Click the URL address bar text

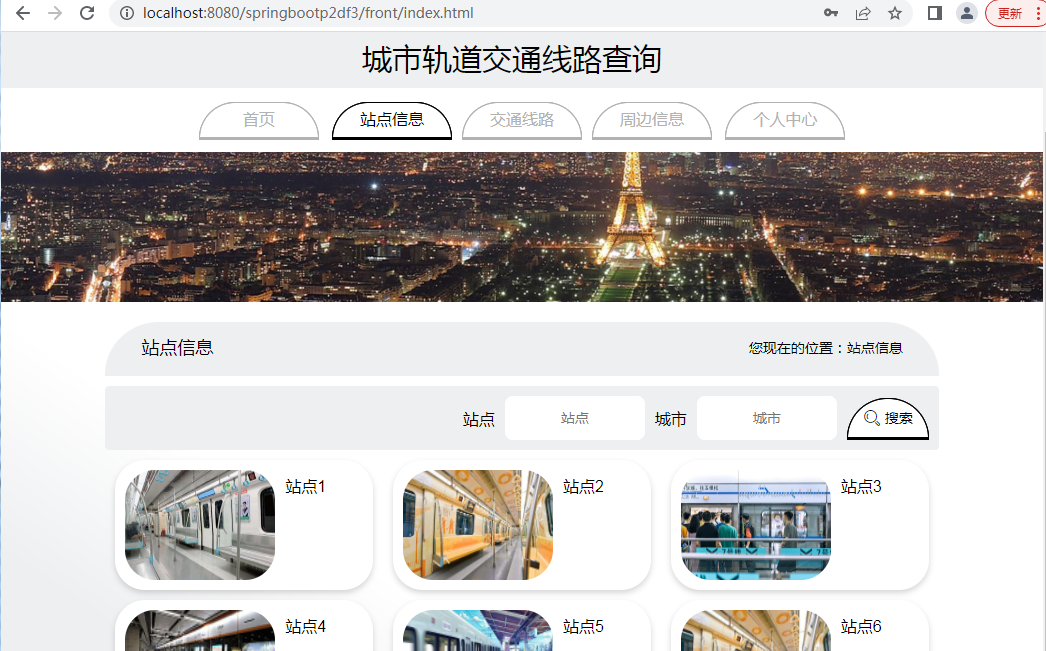pyautogui.click(x=308, y=13)
